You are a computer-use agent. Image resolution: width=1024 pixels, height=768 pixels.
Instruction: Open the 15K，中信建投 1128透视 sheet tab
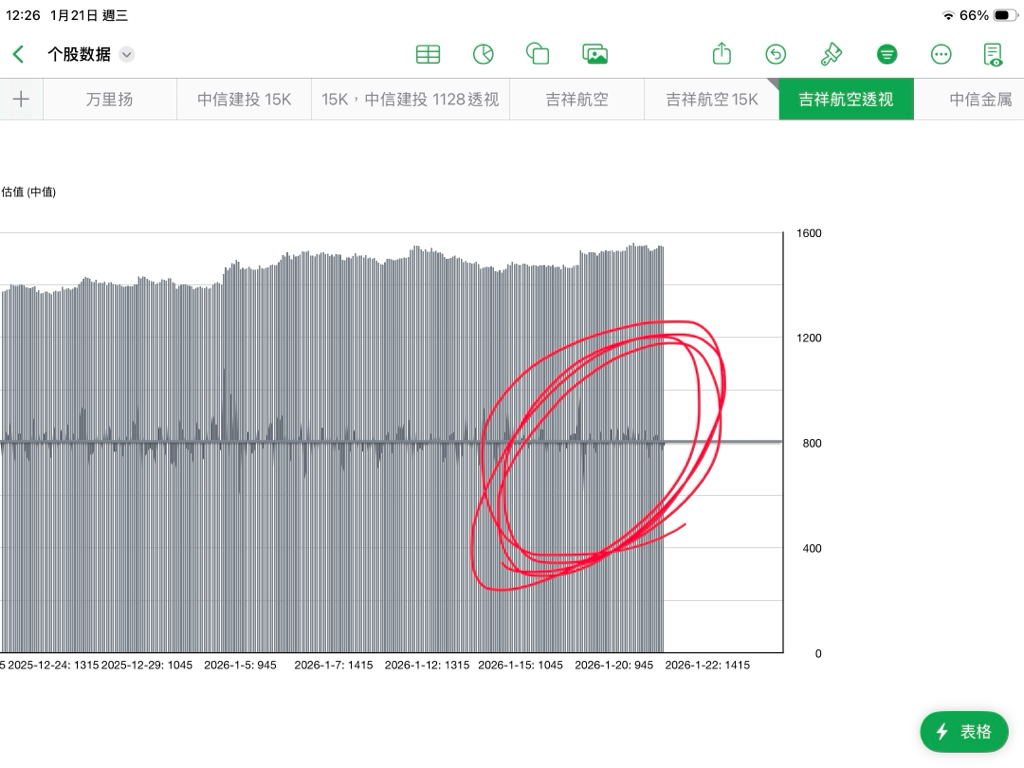point(410,99)
